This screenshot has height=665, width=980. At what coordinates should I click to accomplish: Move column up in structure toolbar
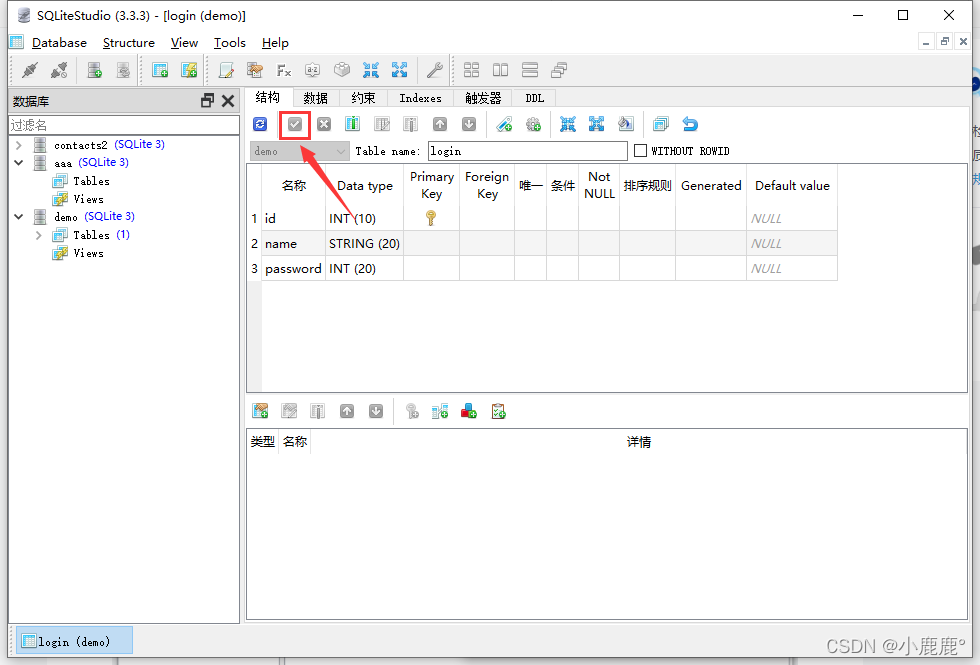pos(440,124)
